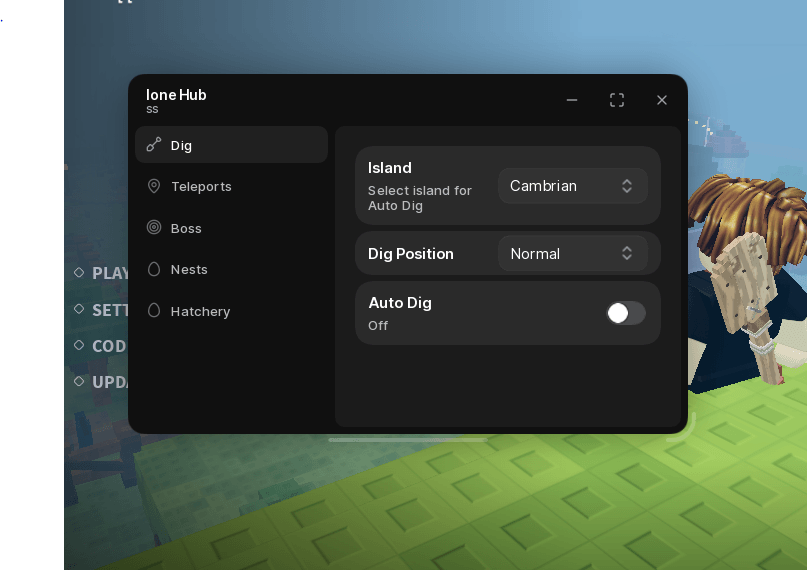The width and height of the screenshot is (807, 570).
Task: Click the 'Select island for Auto Dig' description
Action: [x=419, y=198]
